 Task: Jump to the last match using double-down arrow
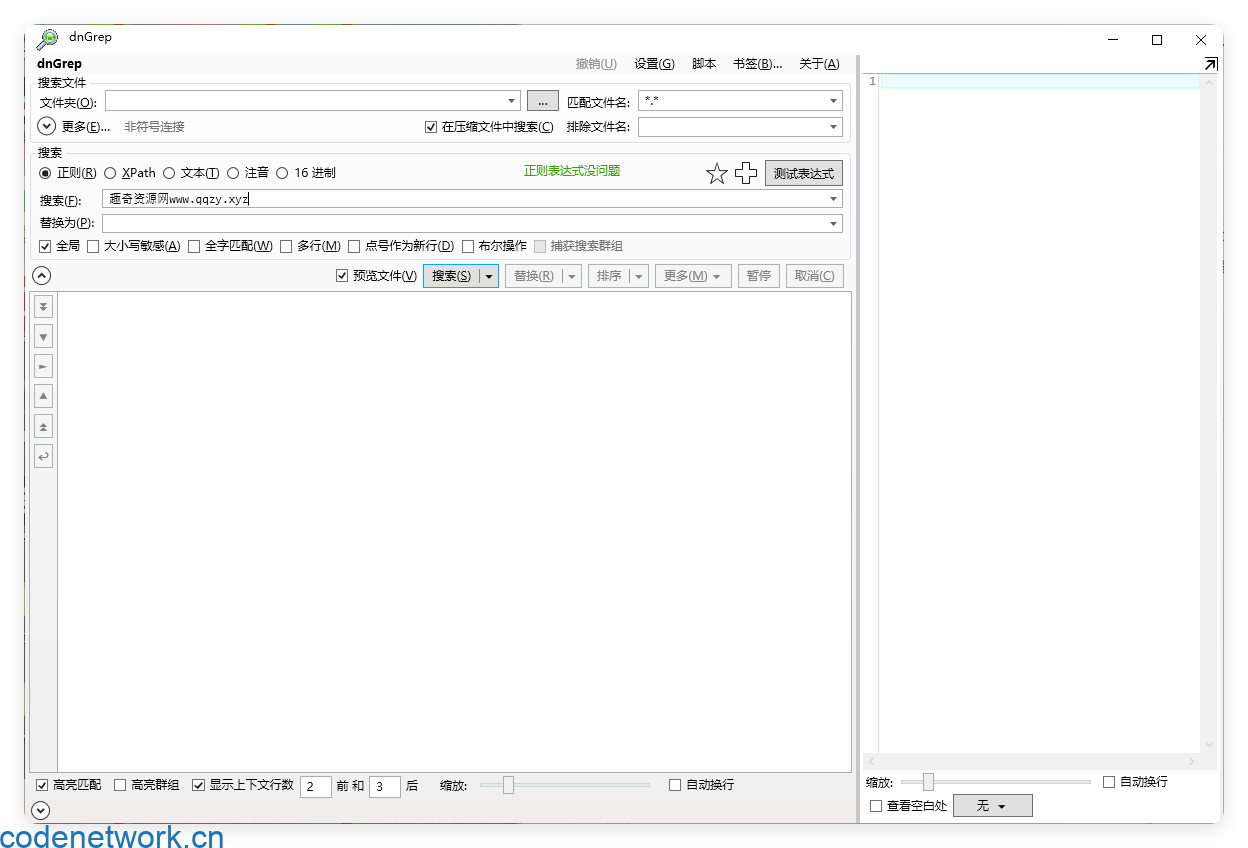tap(43, 306)
